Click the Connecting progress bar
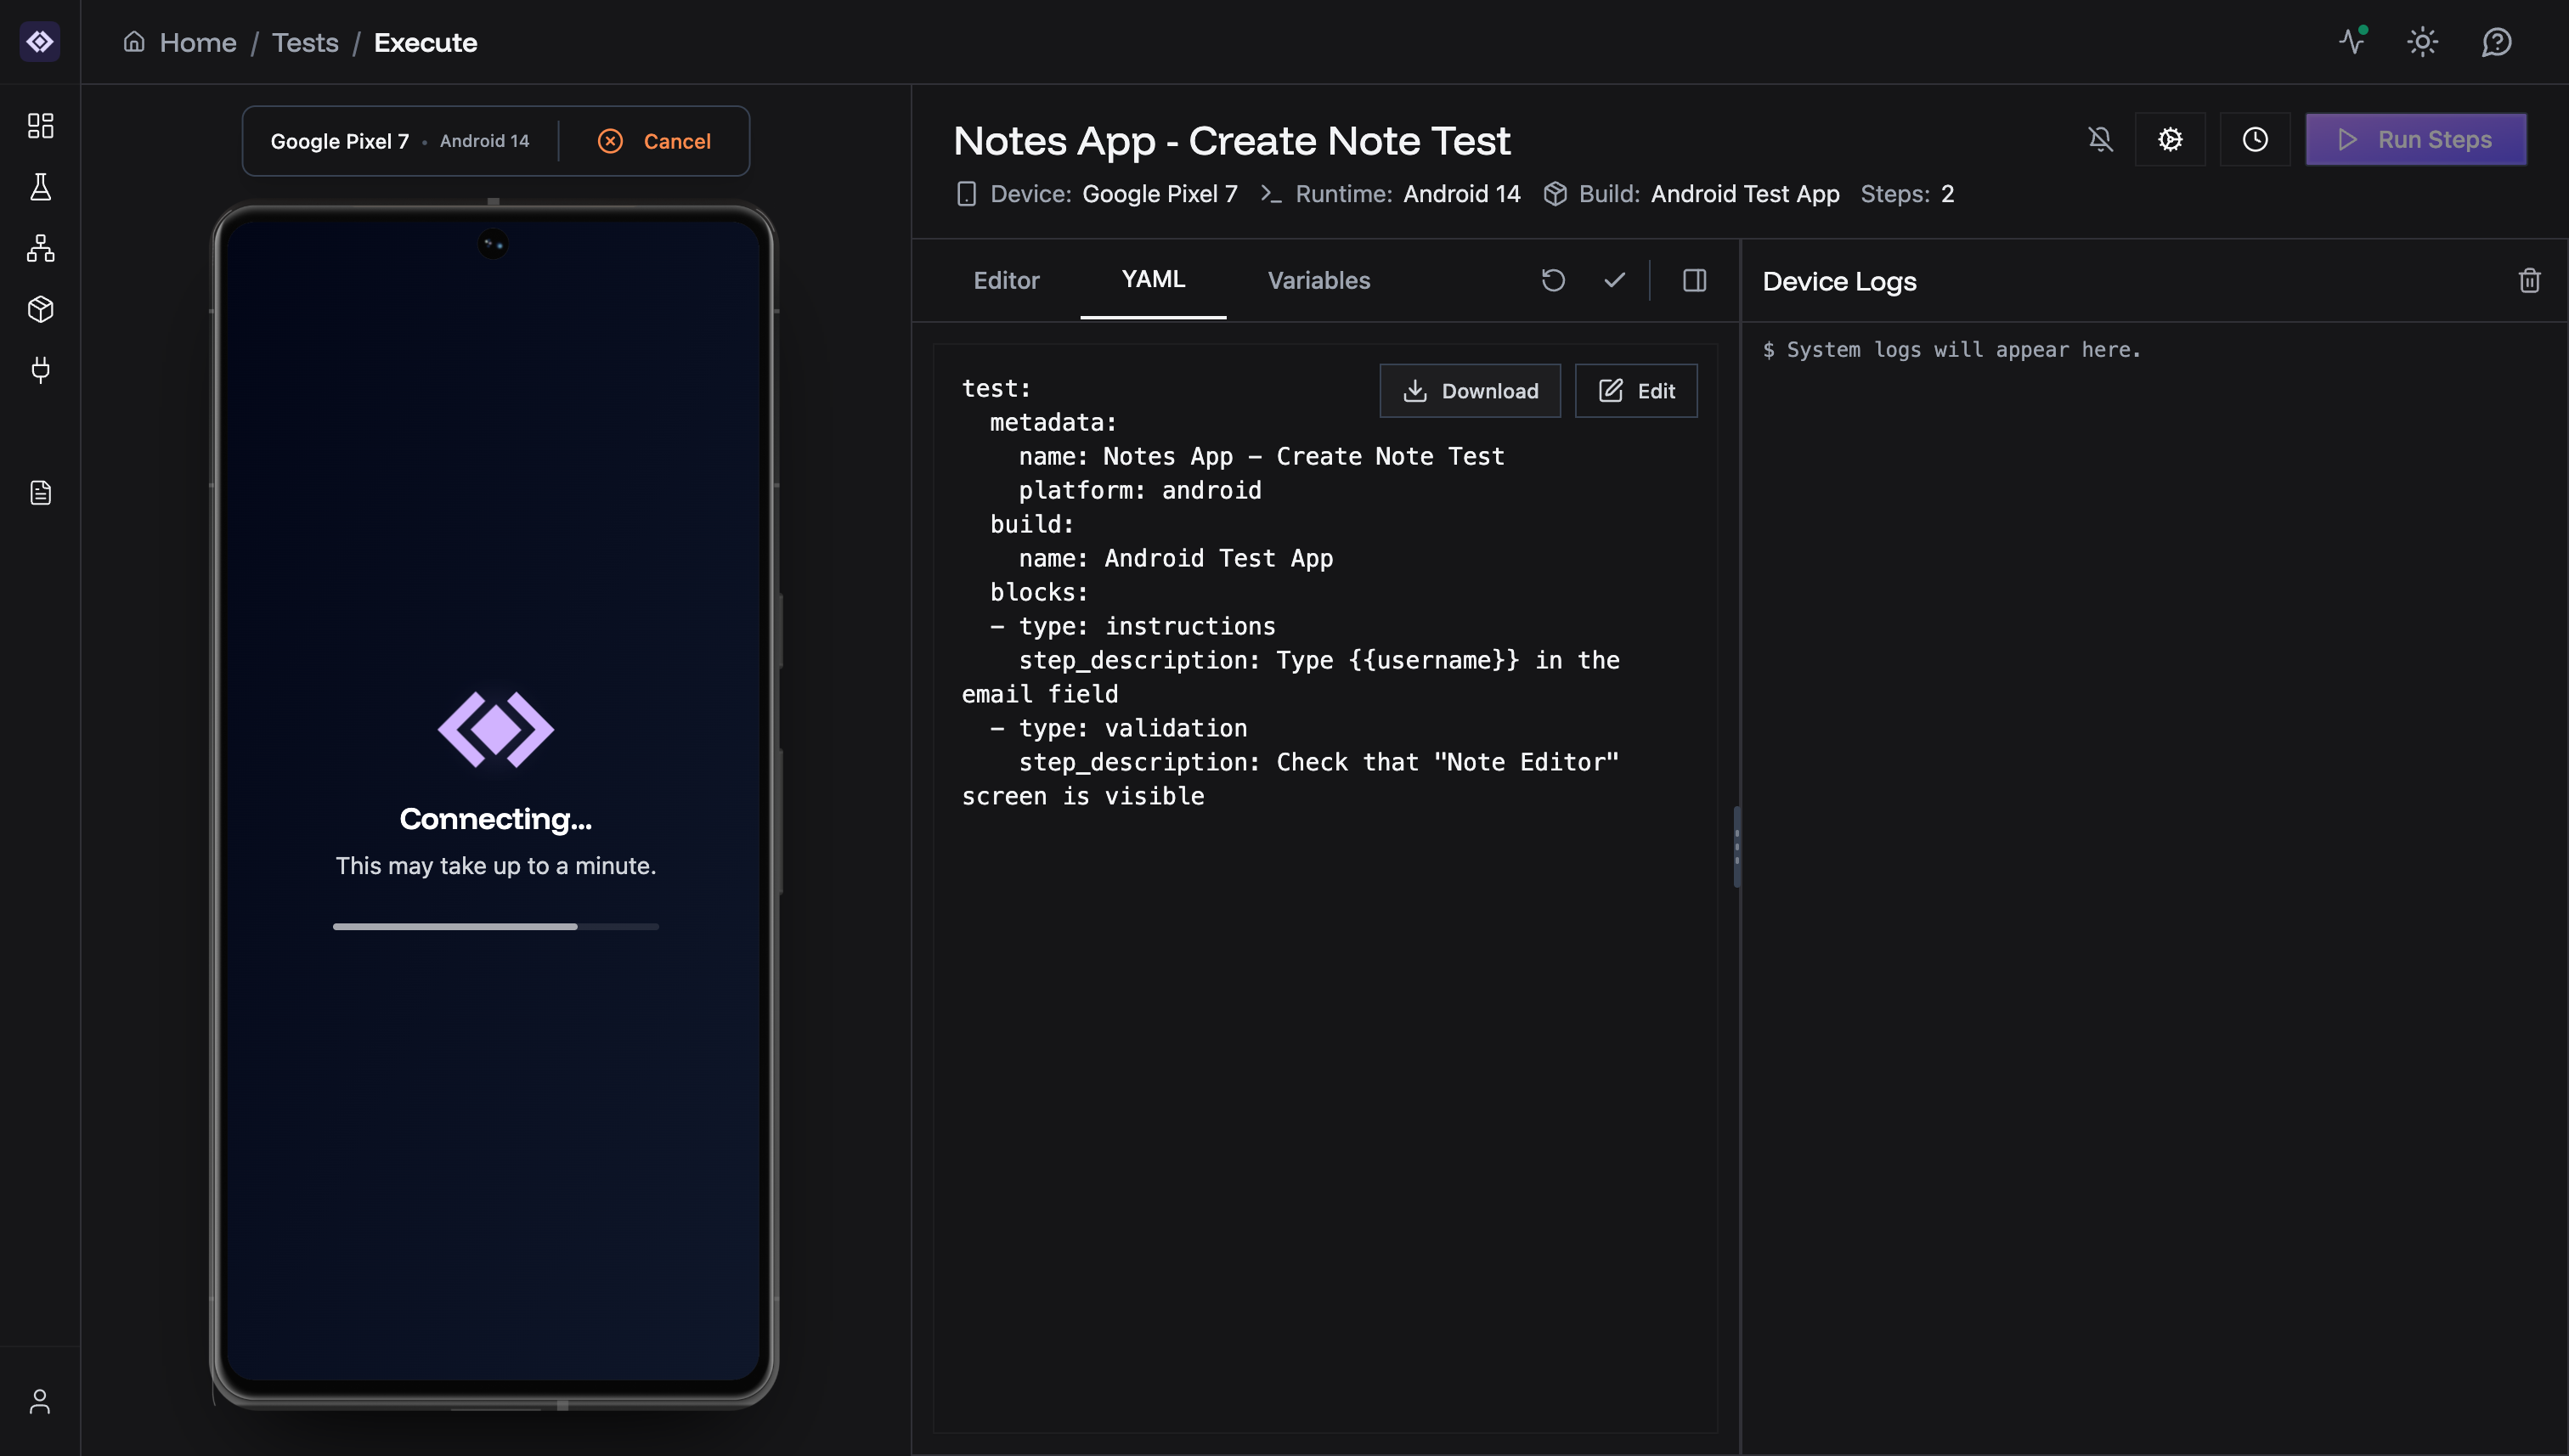This screenshot has width=2569, height=1456. tap(495, 927)
